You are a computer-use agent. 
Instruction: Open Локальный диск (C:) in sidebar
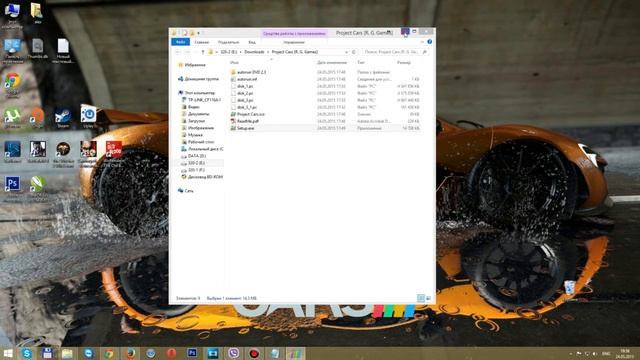(202, 149)
